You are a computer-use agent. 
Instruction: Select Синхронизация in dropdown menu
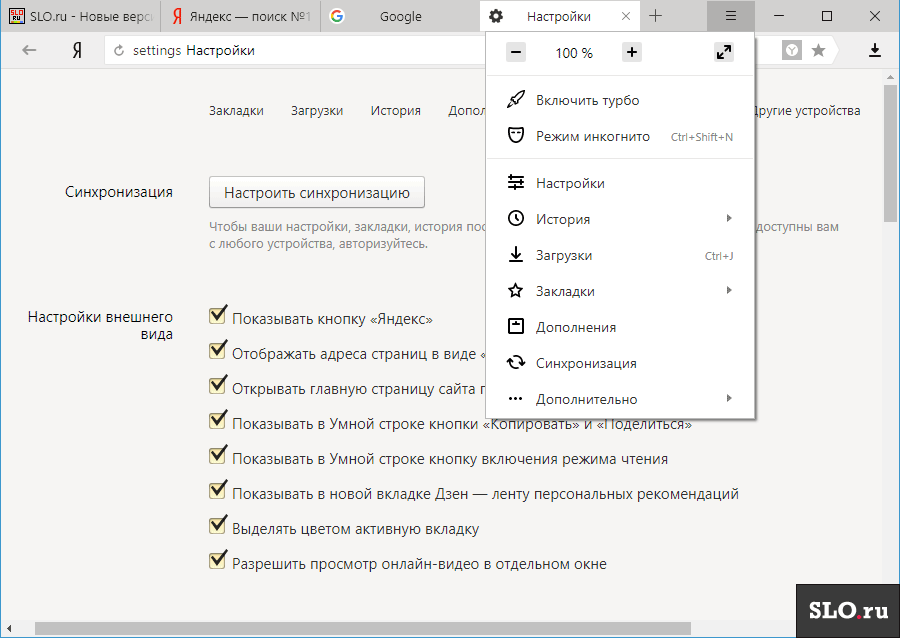click(x=620, y=363)
